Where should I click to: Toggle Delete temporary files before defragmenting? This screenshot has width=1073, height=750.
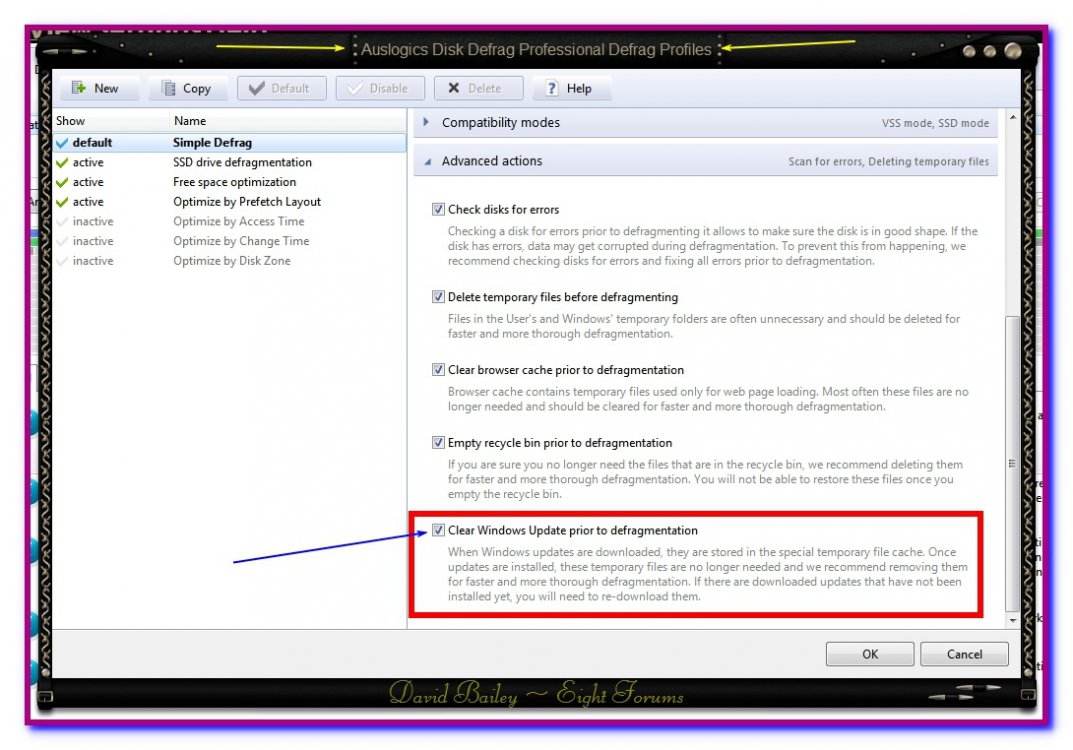pos(438,297)
